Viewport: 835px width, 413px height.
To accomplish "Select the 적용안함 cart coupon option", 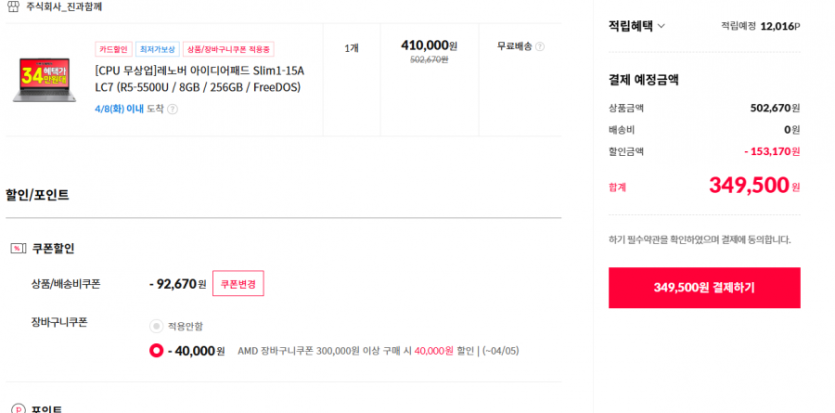I will pos(155,326).
